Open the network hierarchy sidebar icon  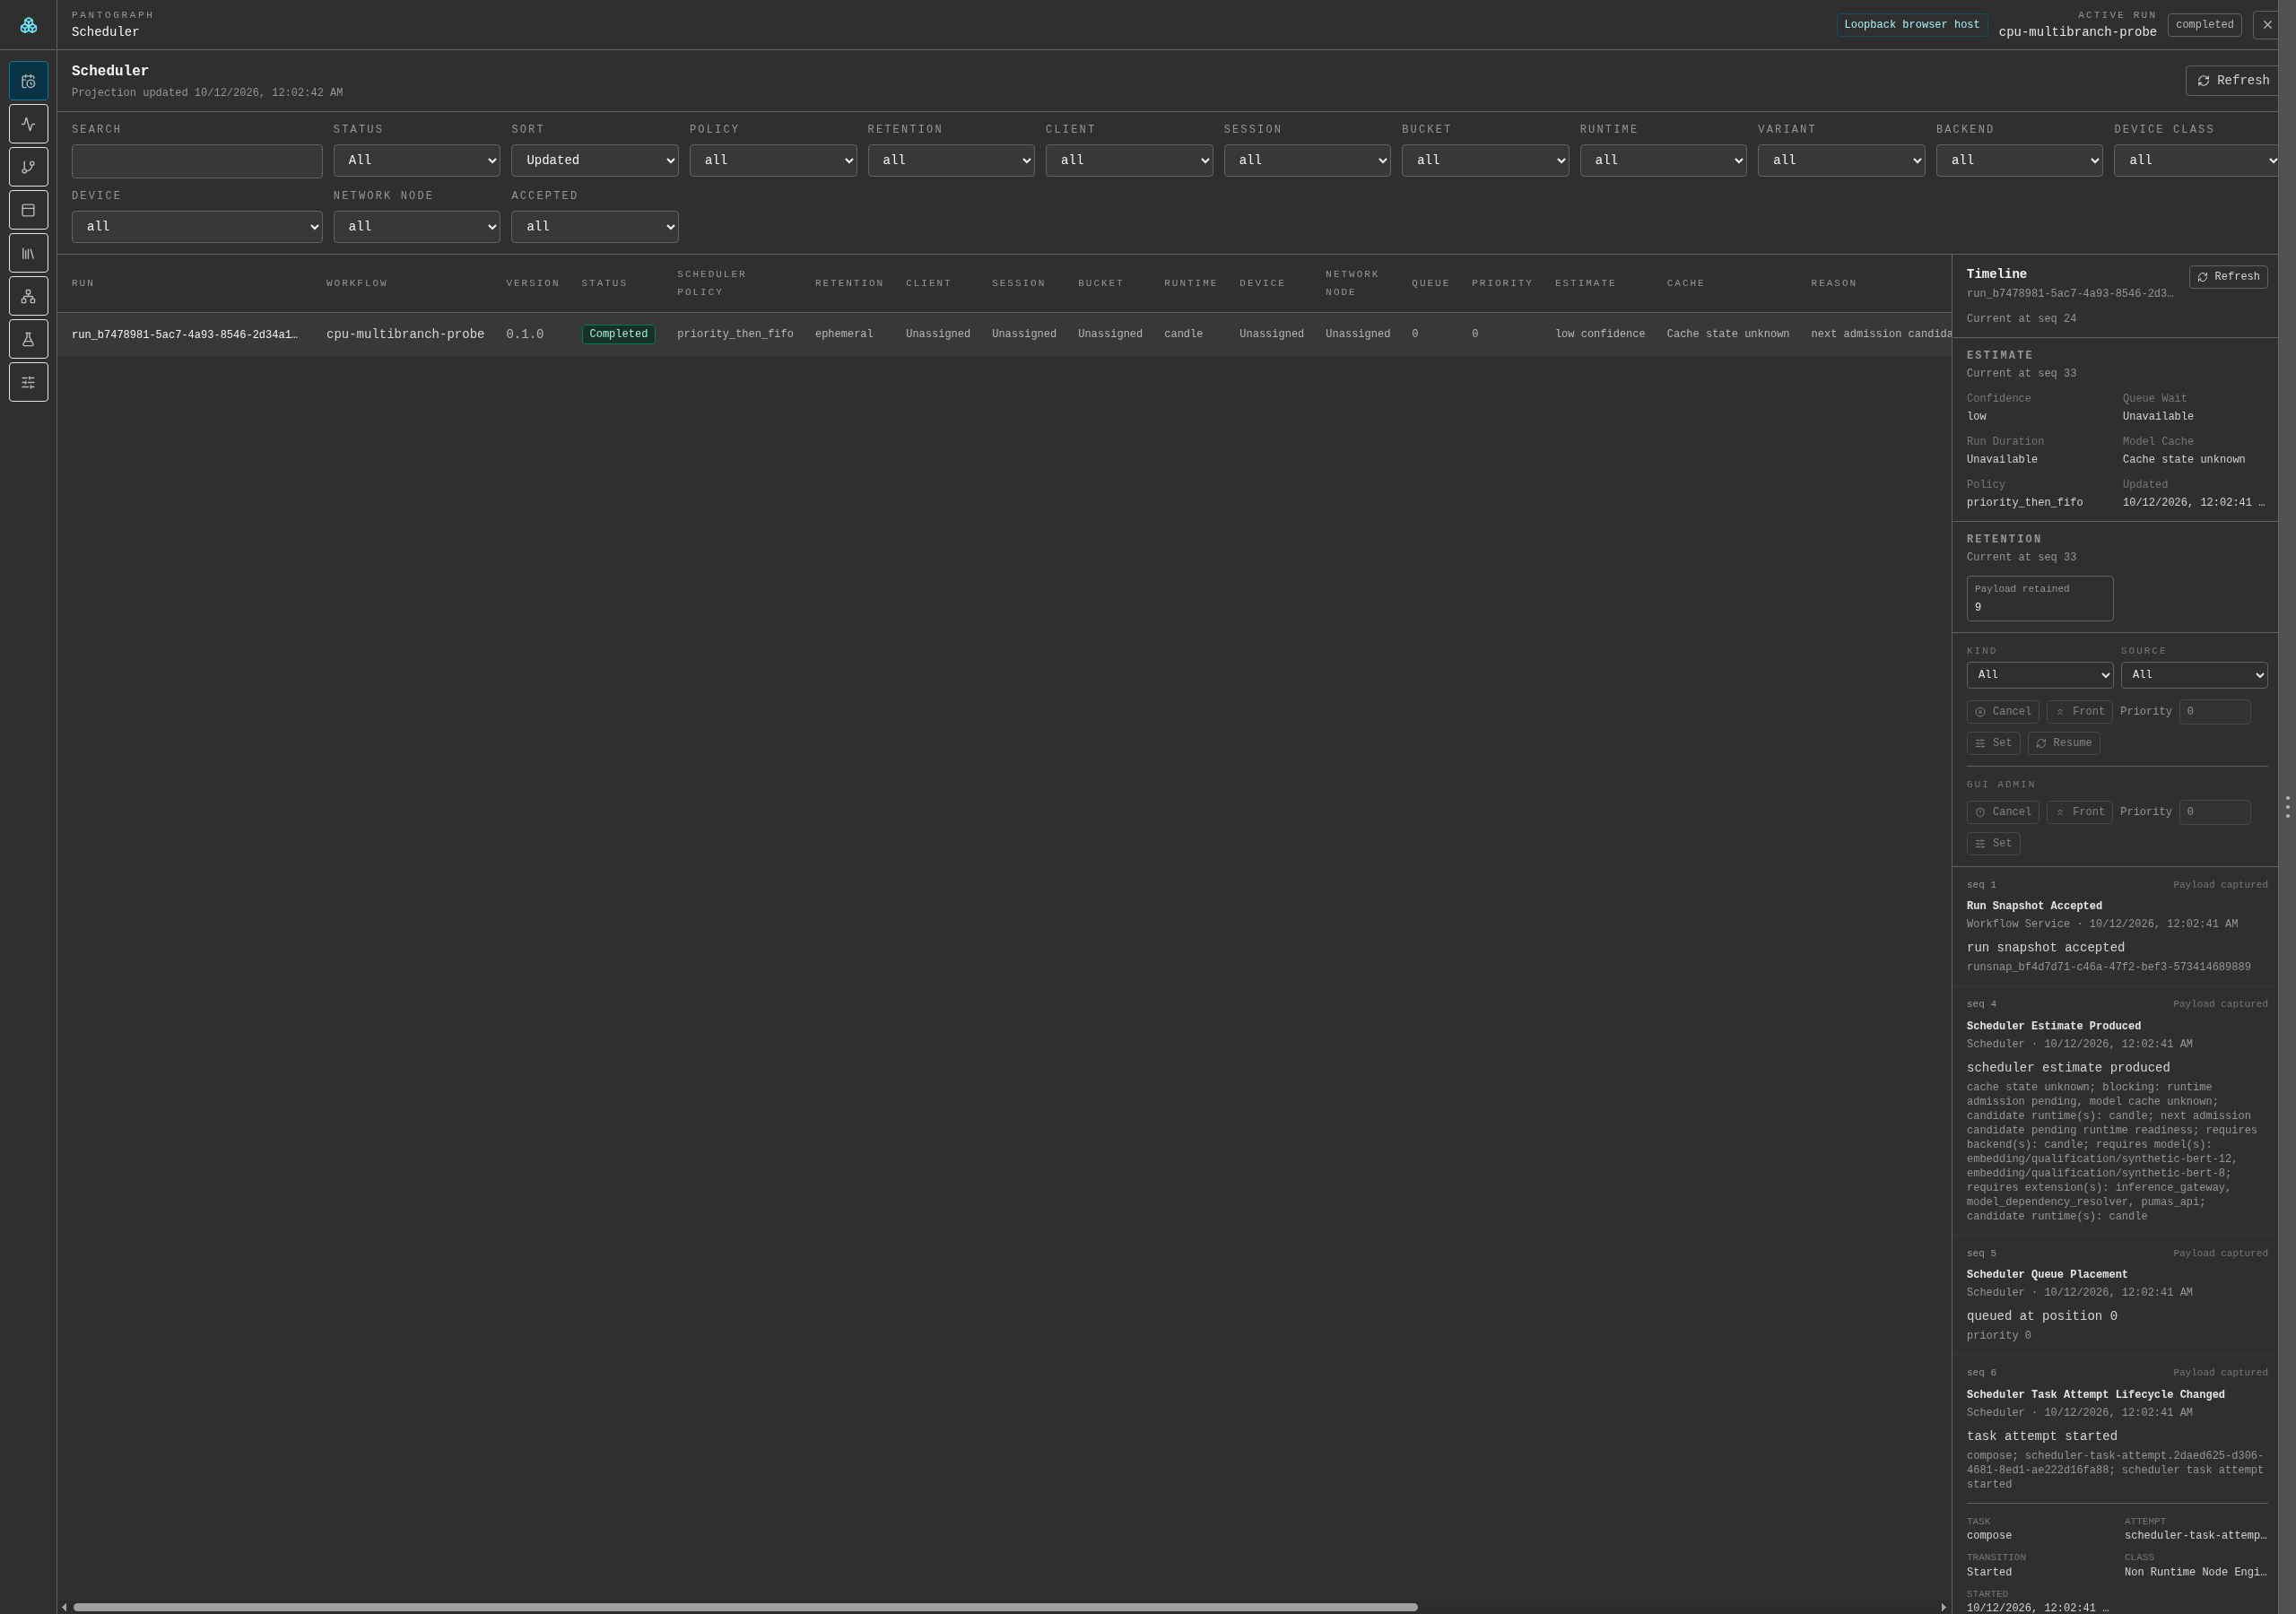point(28,296)
